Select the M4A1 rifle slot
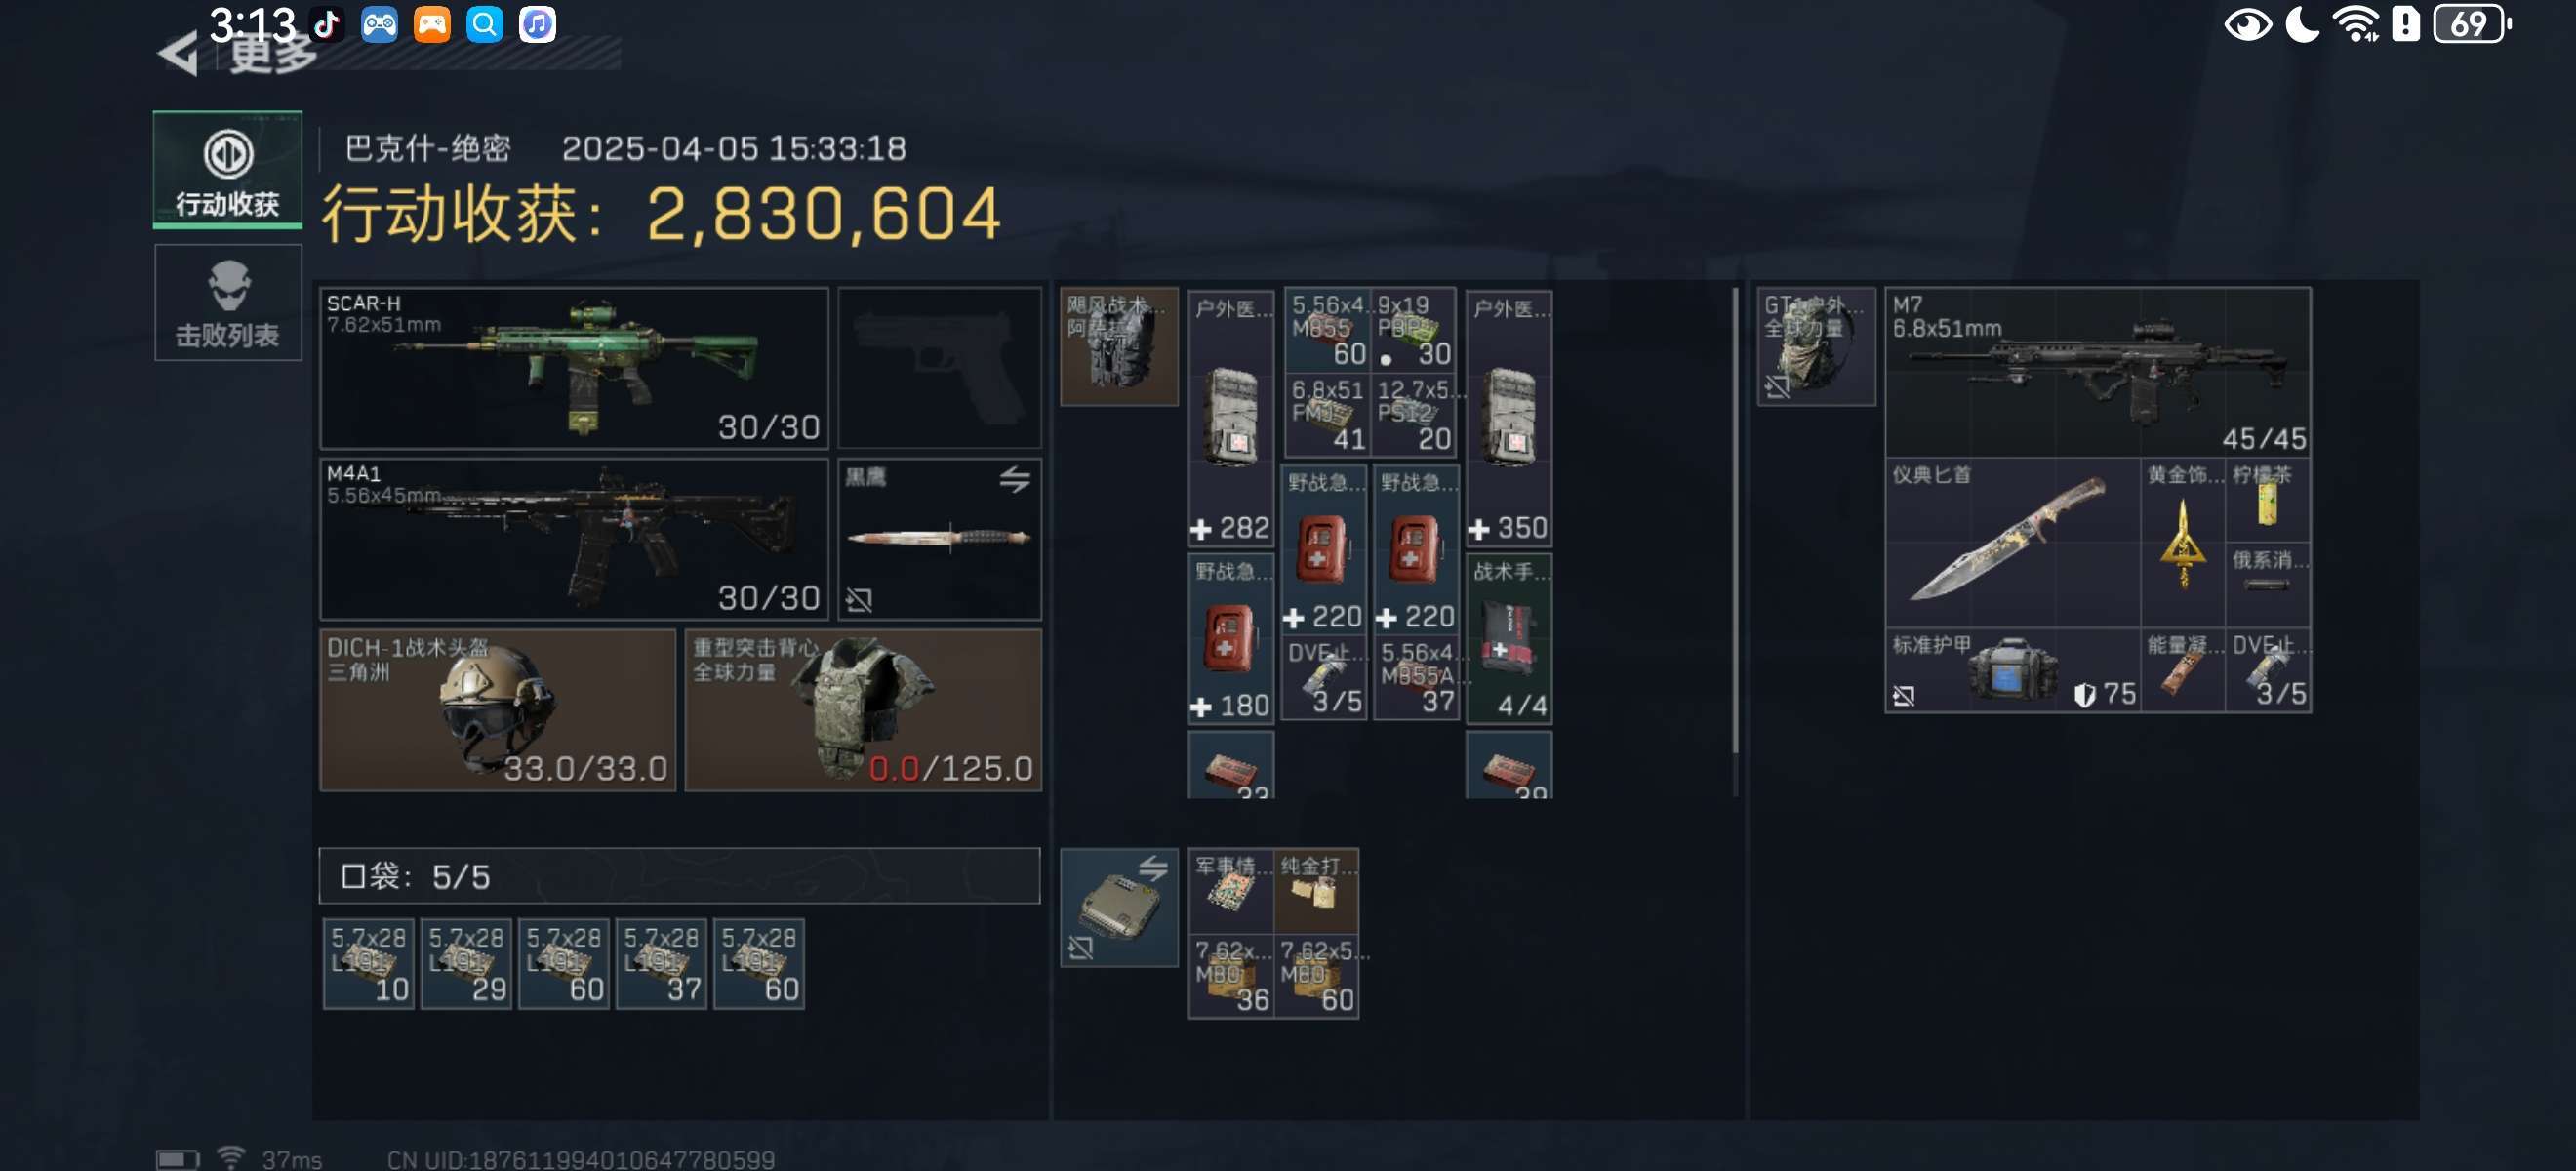This screenshot has height=1171, width=2576. pyautogui.click(x=574, y=538)
